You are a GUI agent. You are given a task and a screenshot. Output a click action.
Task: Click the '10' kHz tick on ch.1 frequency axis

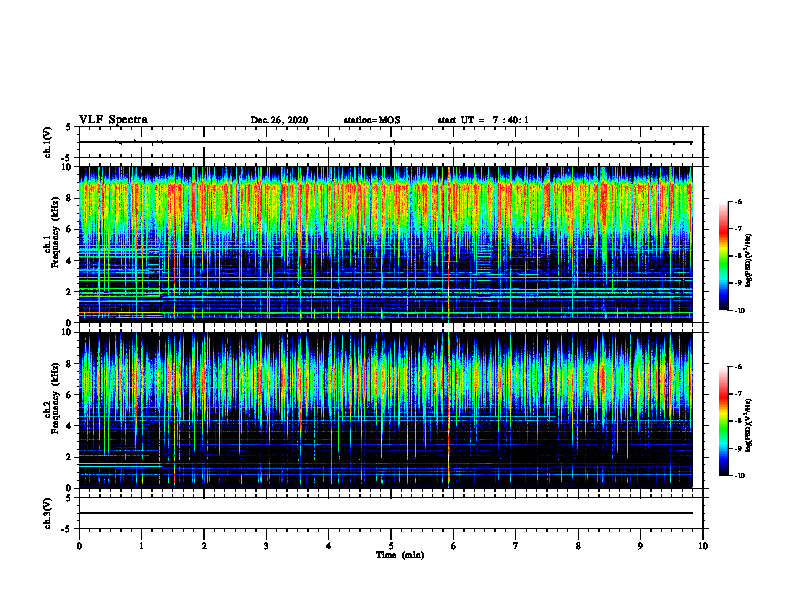(69, 167)
